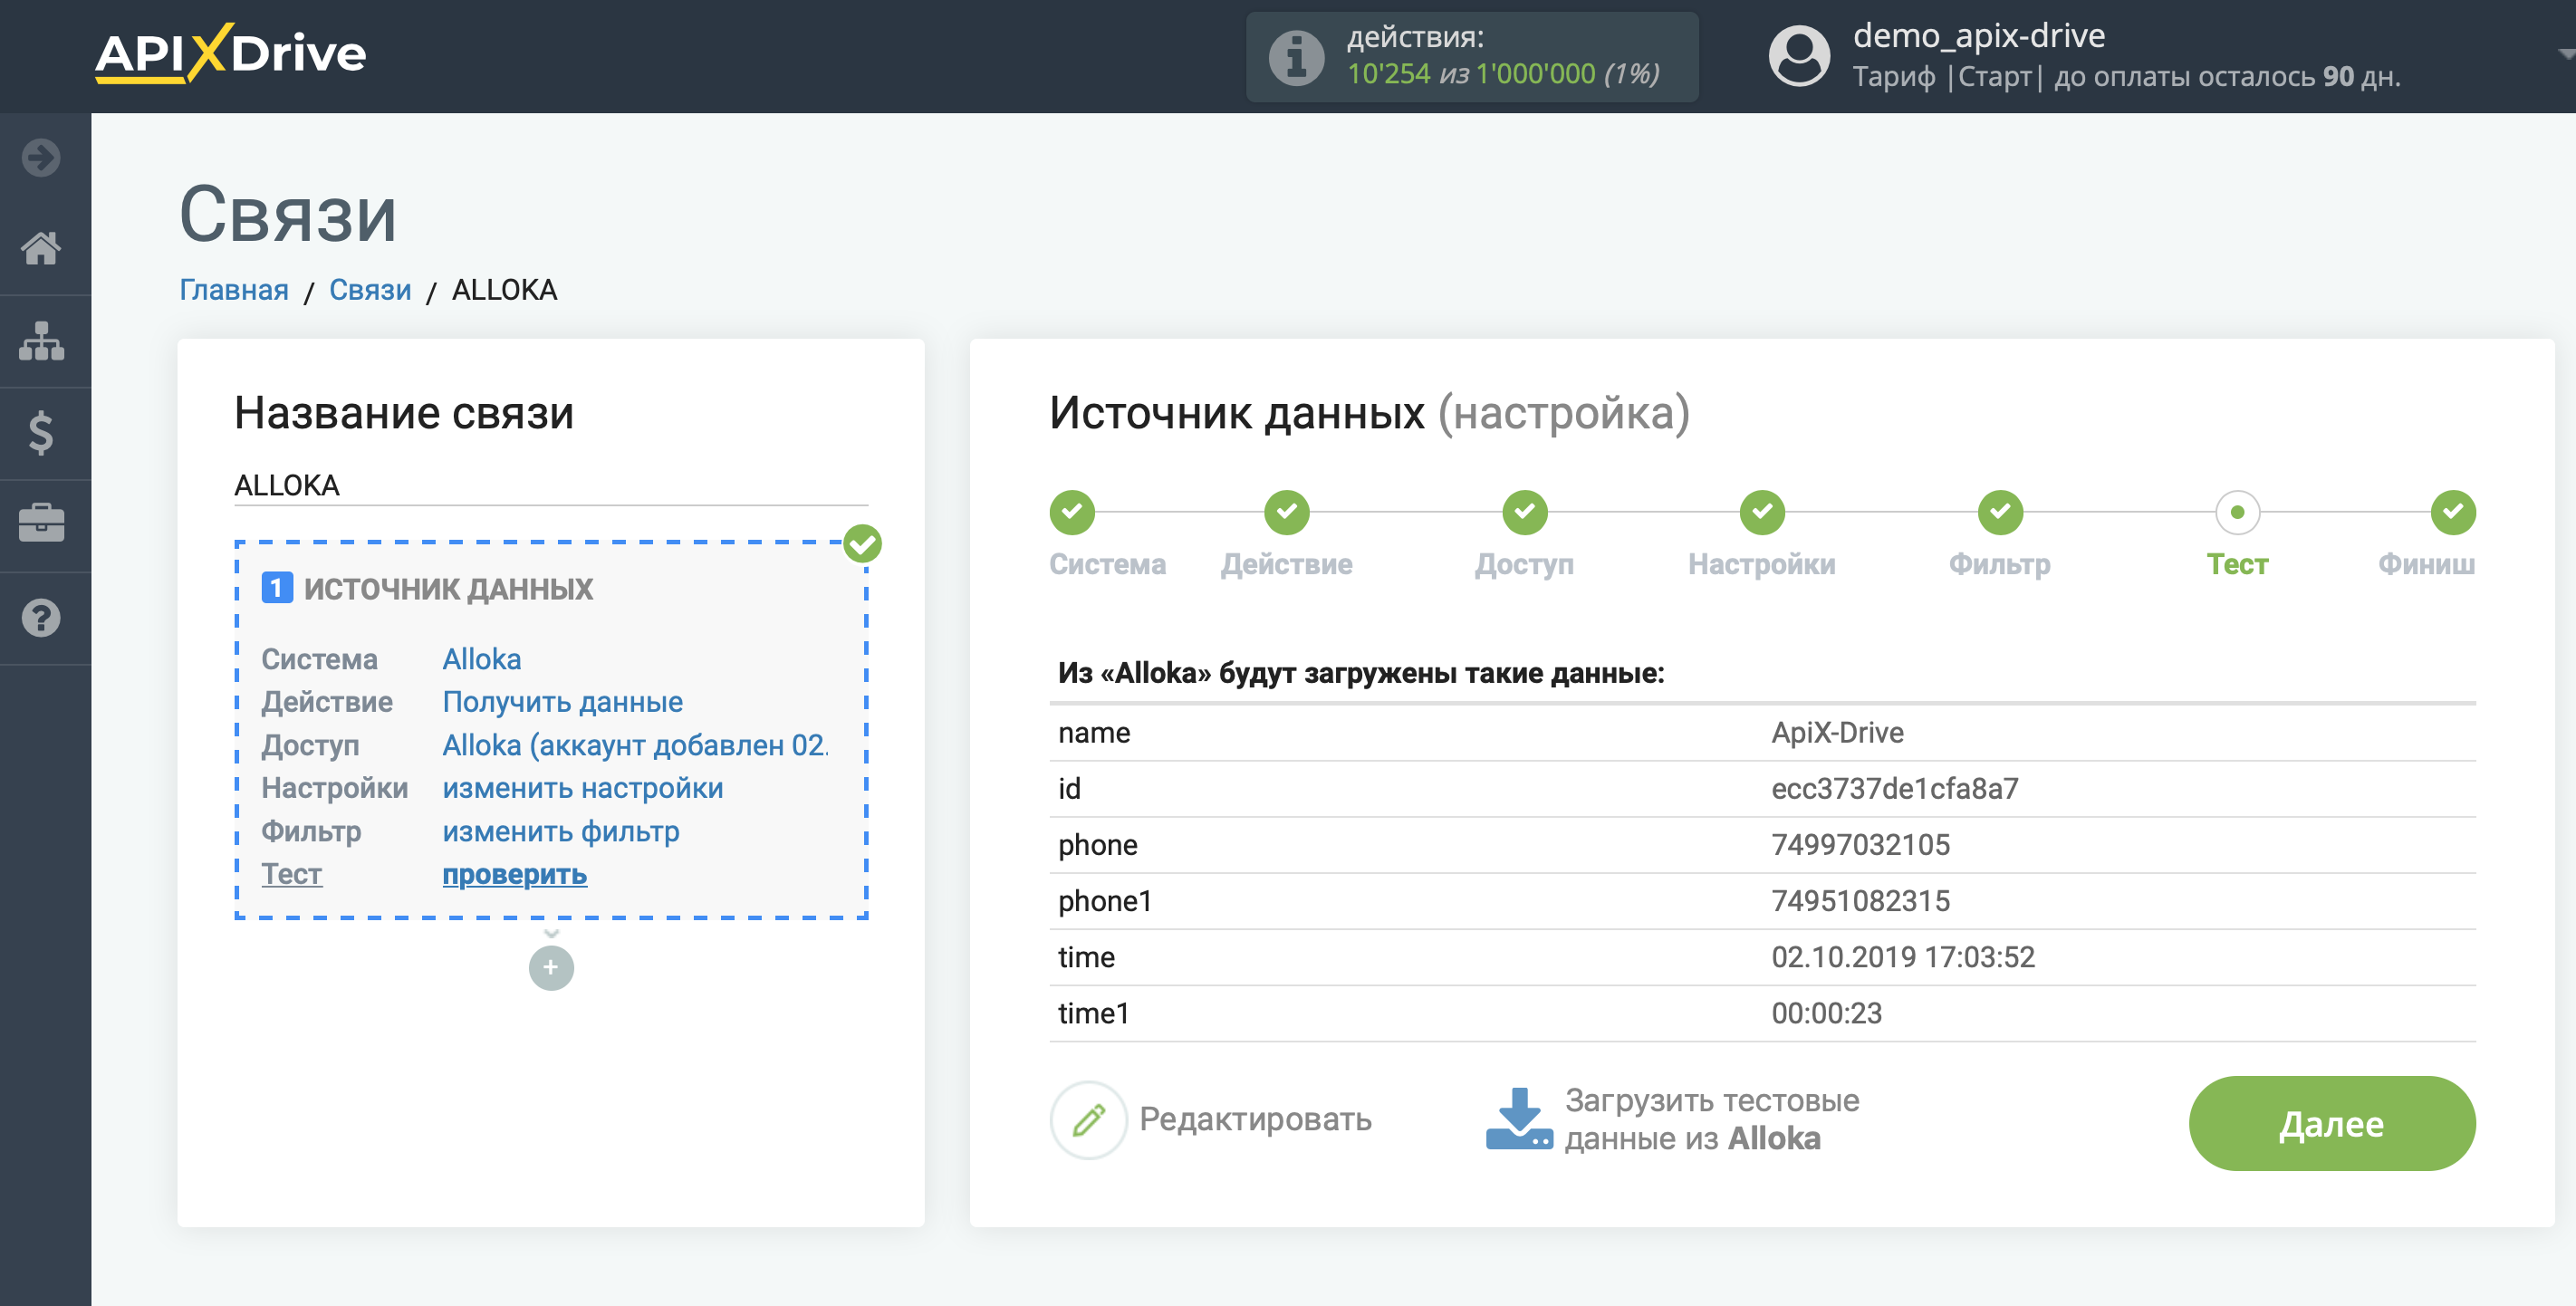Select the id value ecc3737de1cfa8a7
The width and height of the screenshot is (2576, 1306).
coord(1894,789)
